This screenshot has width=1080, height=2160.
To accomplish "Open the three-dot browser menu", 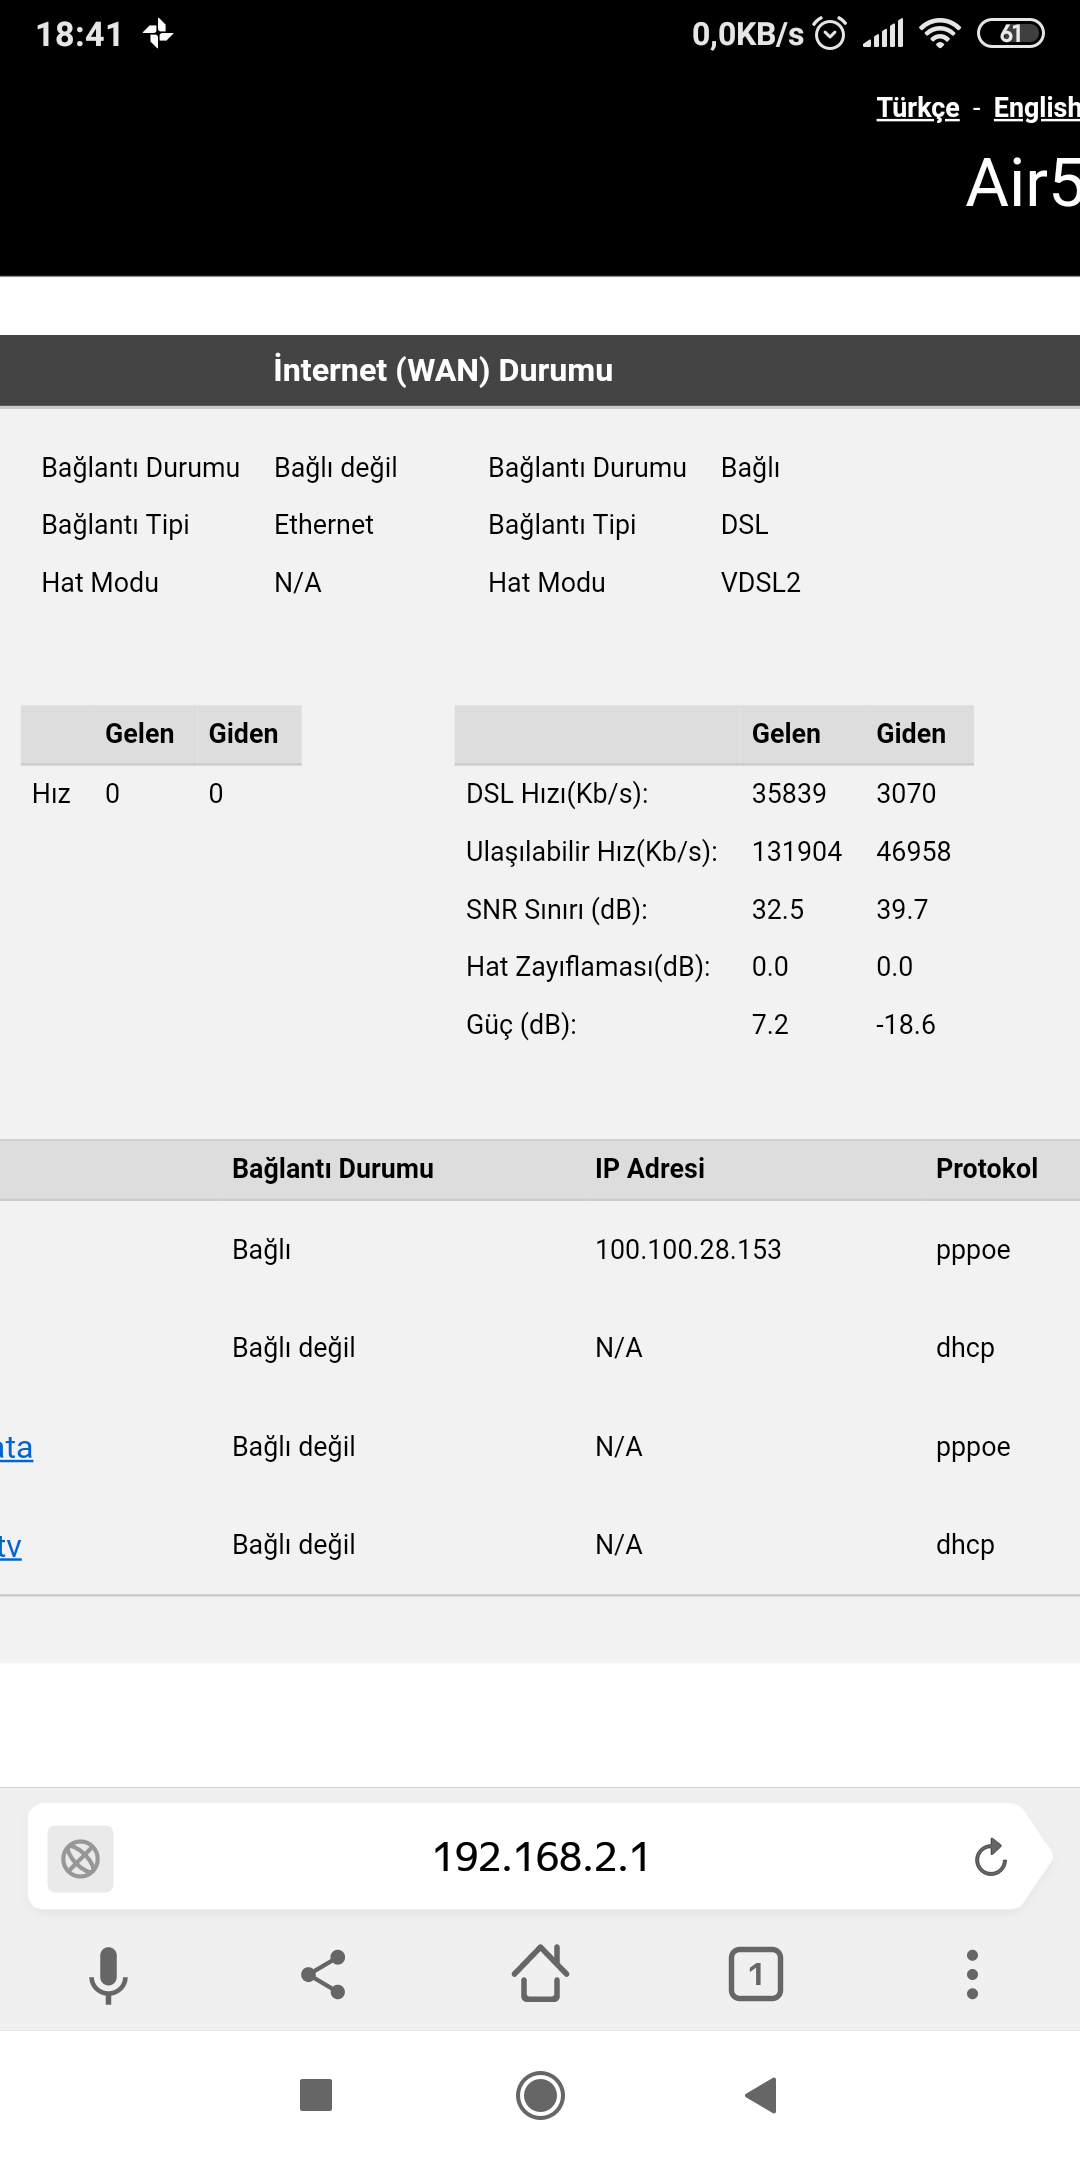I will pyautogui.click(x=972, y=1974).
